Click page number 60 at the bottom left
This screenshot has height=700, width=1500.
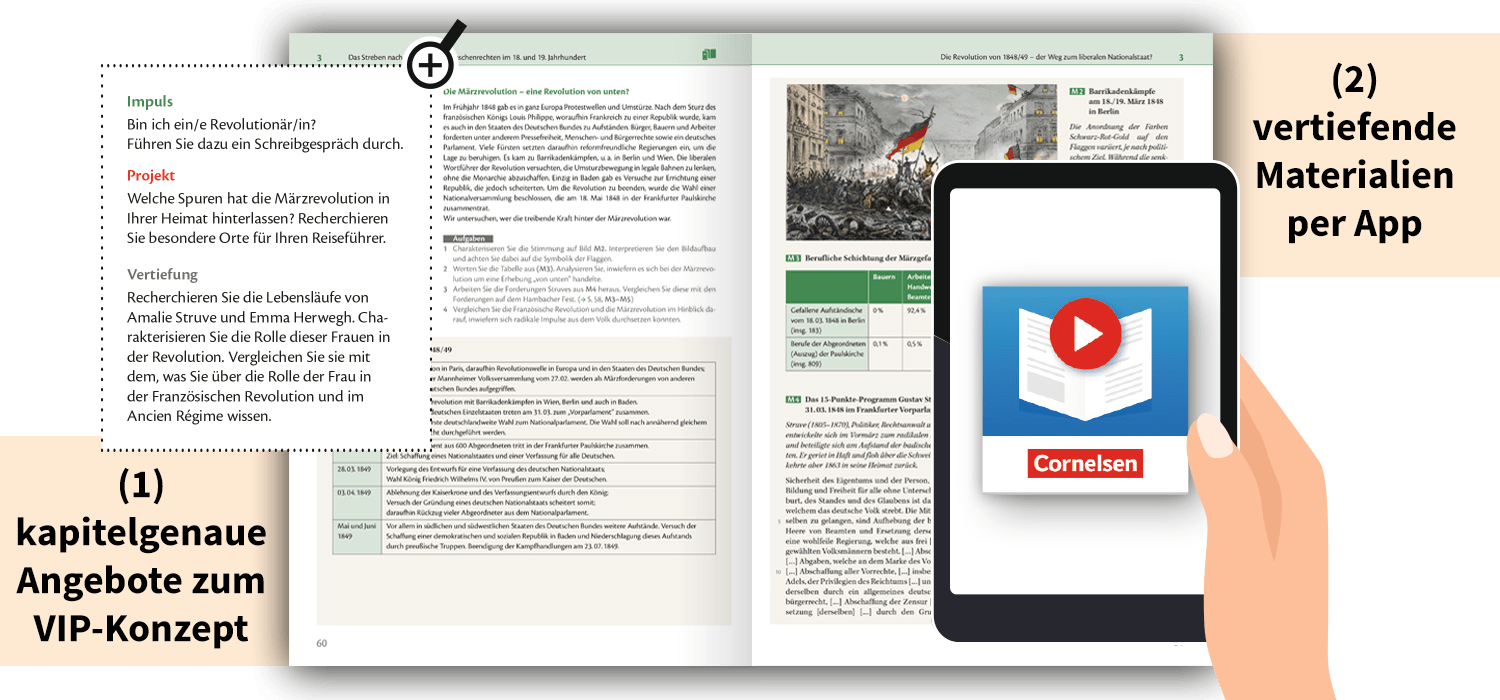point(322,643)
